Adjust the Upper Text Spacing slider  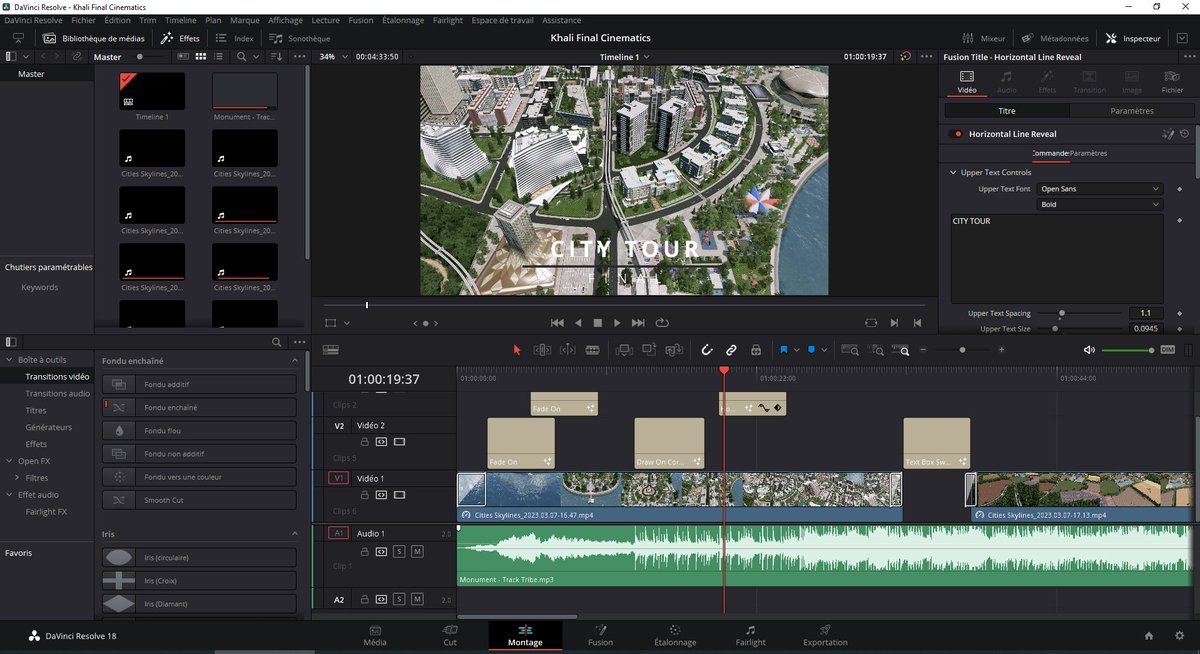tap(1078, 313)
